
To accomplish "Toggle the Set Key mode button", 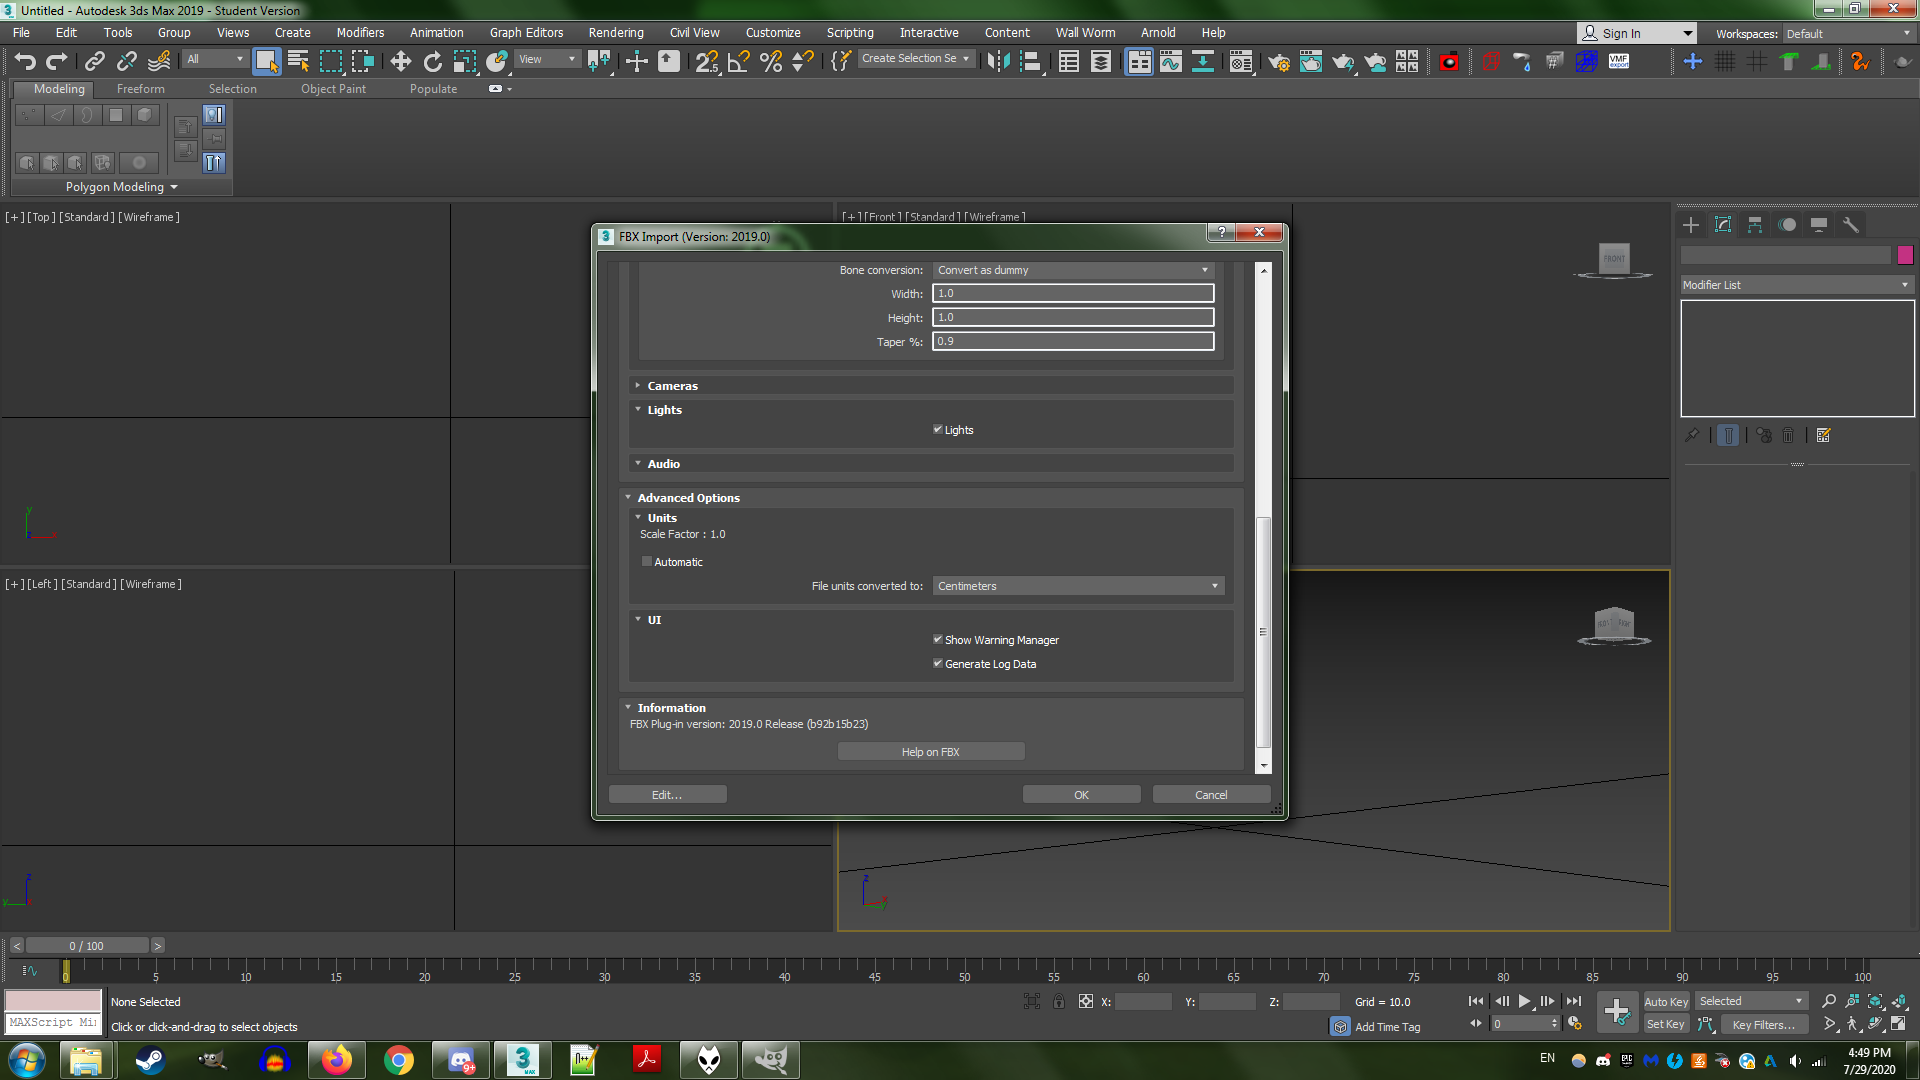I will click(x=1666, y=1024).
